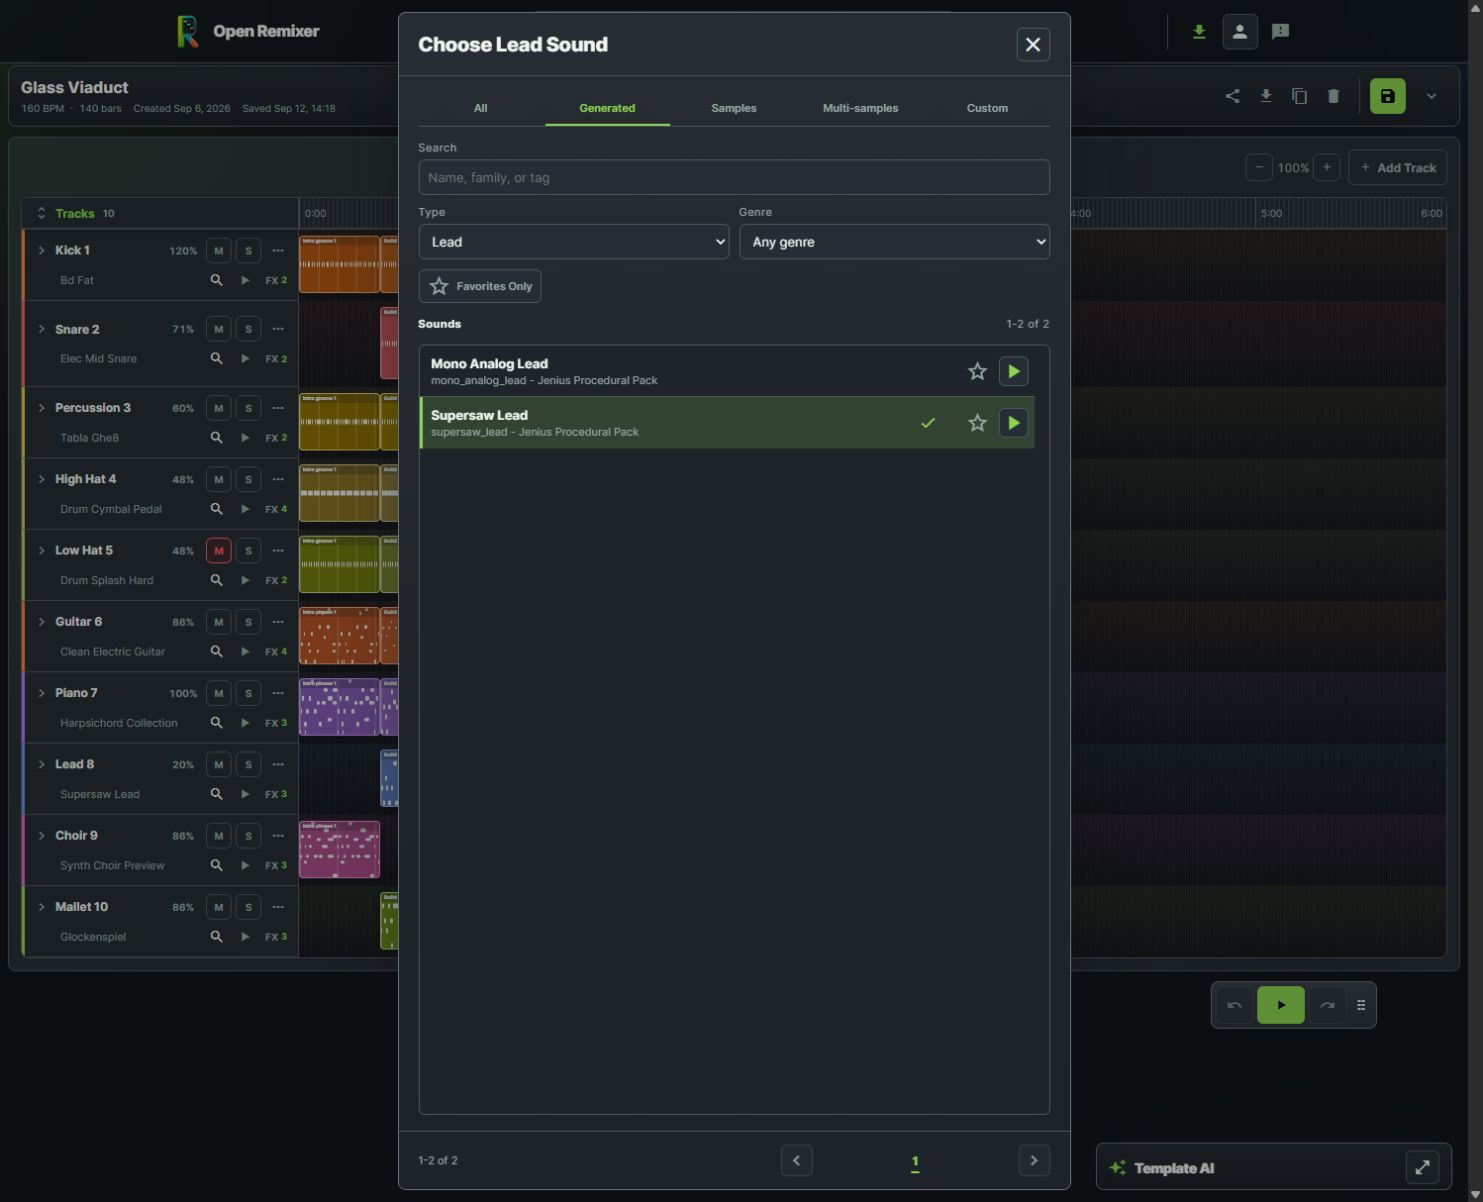The image size is (1483, 1202).
Task: Switch to the All tab
Action: 480,108
